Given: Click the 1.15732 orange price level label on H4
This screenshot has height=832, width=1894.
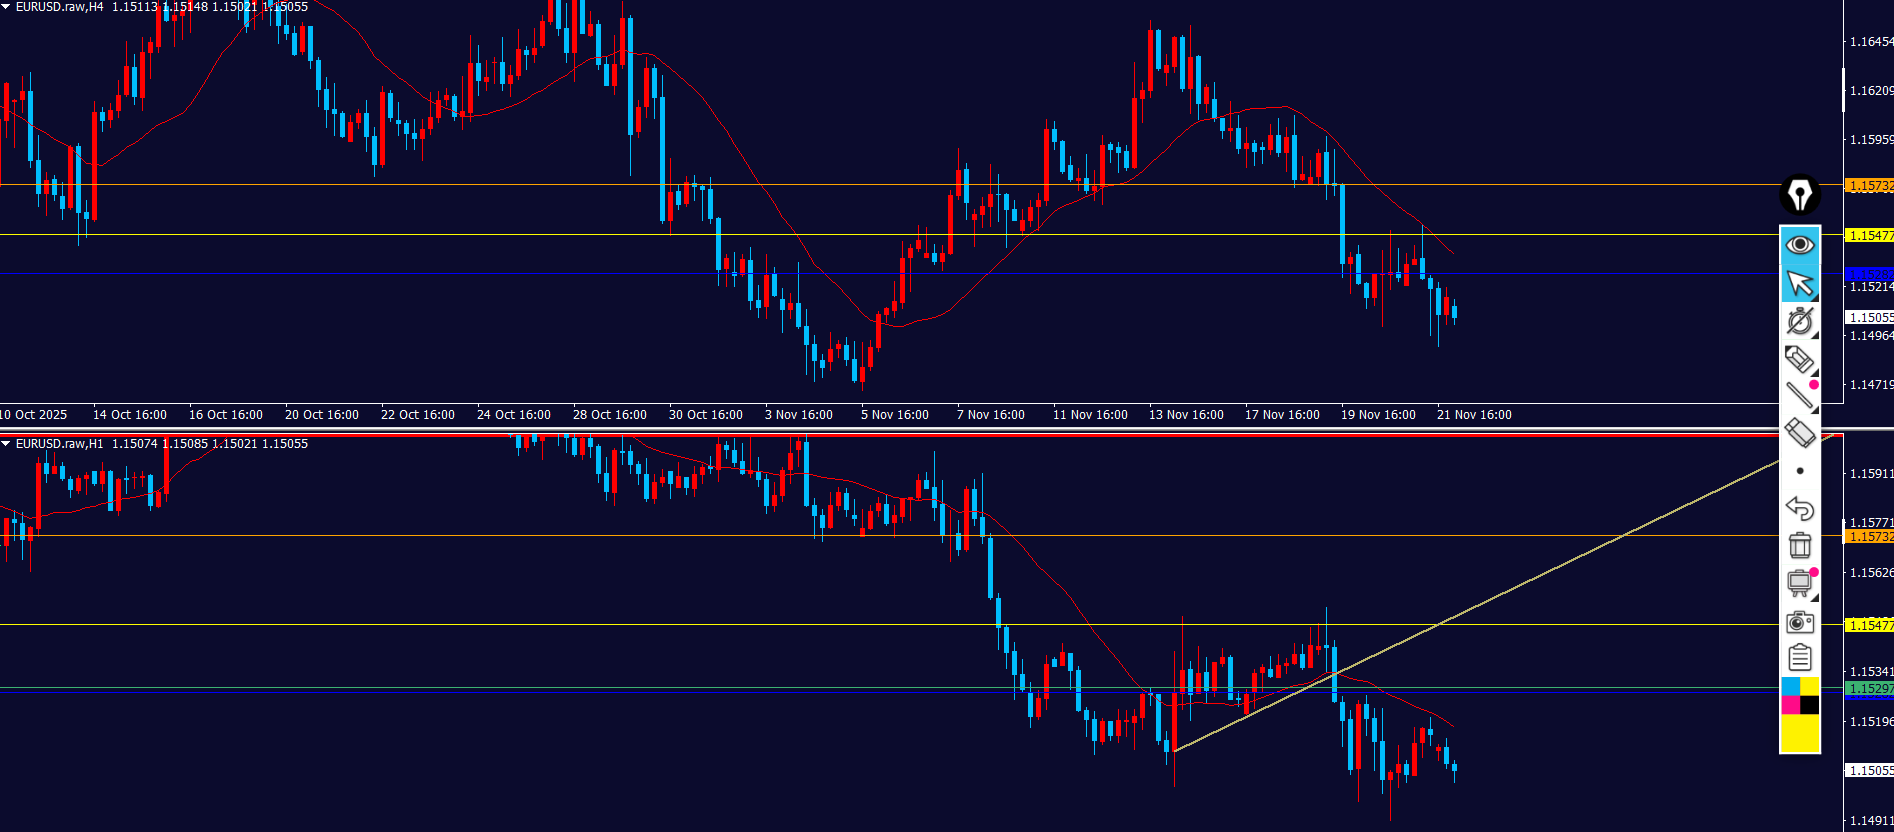Looking at the screenshot, I should tap(1868, 186).
